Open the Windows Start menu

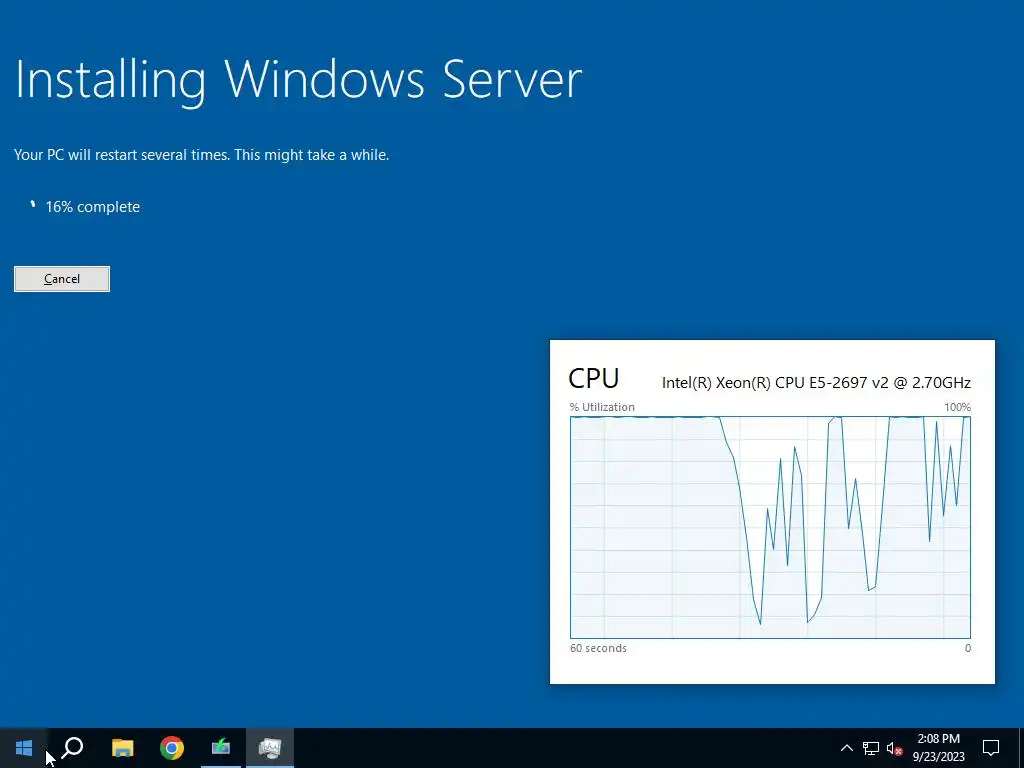[24, 748]
